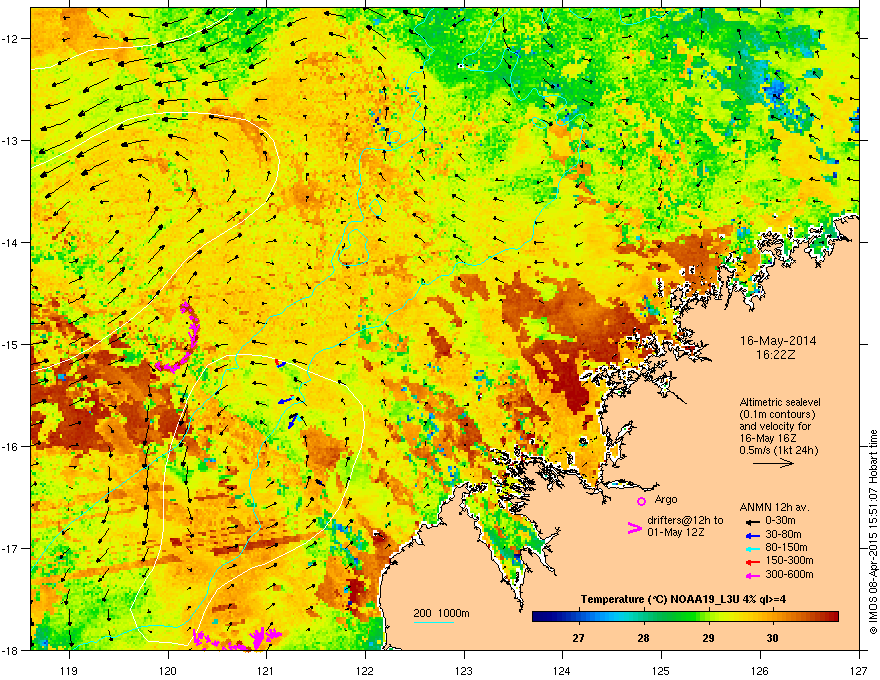880x680 pixels.
Task: Click the black 0-30m arrow legend symbol
Action: (x=753, y=521)
